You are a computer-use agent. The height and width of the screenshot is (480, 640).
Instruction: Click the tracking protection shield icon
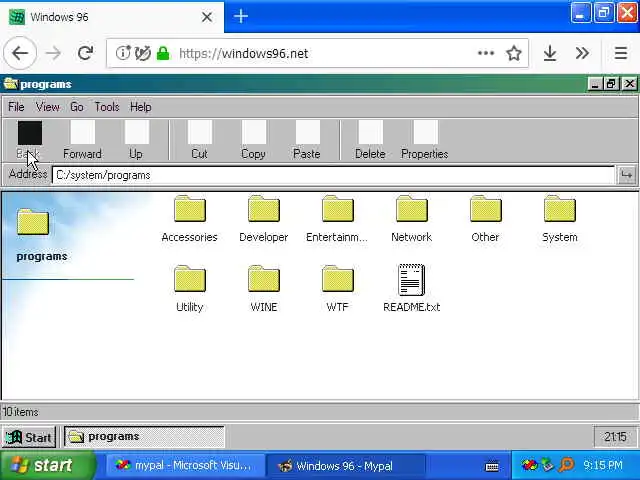click(x=143, y=53)
